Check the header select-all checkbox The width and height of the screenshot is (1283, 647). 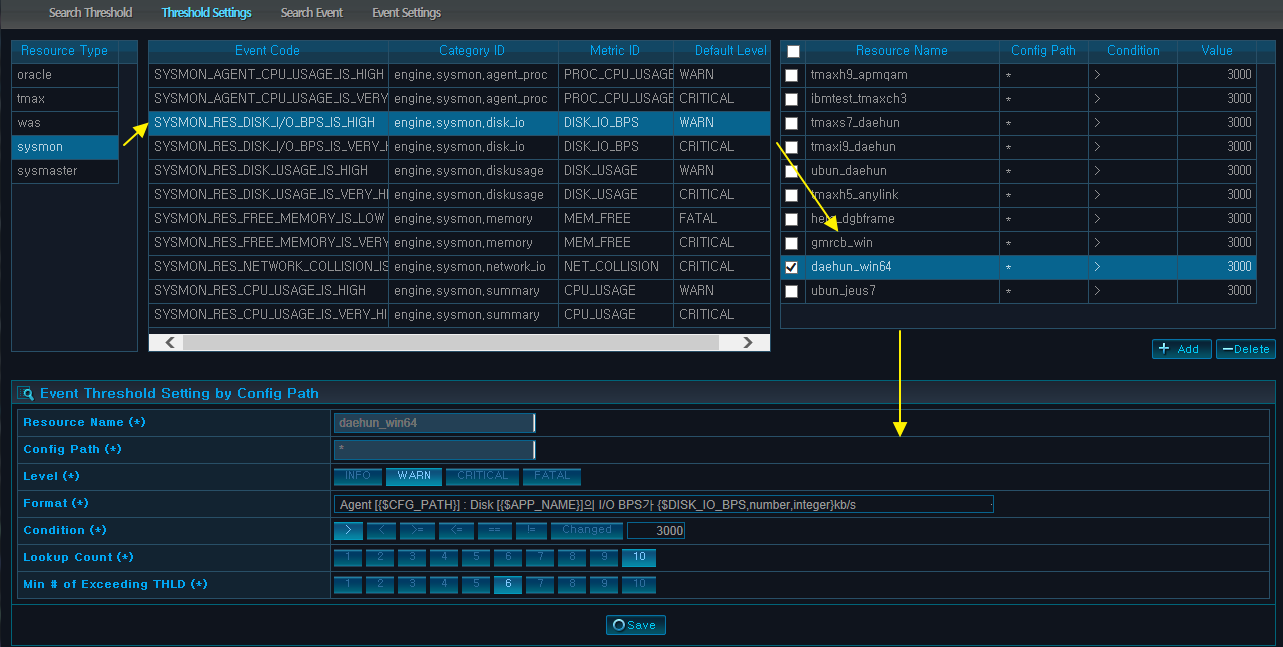793,51
